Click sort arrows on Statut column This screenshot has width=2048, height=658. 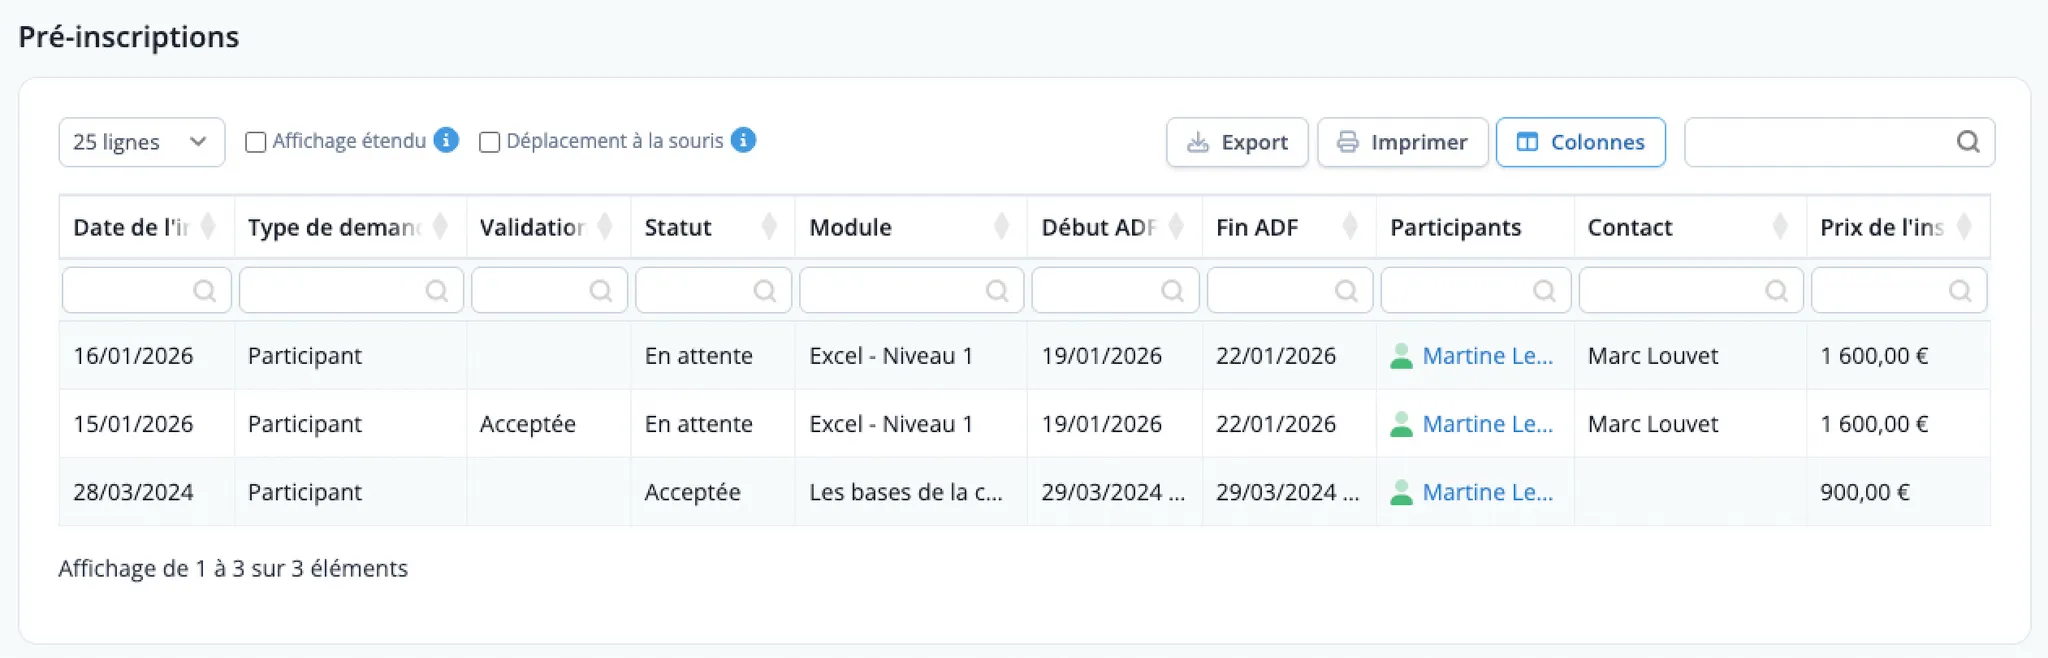(769, 227)
